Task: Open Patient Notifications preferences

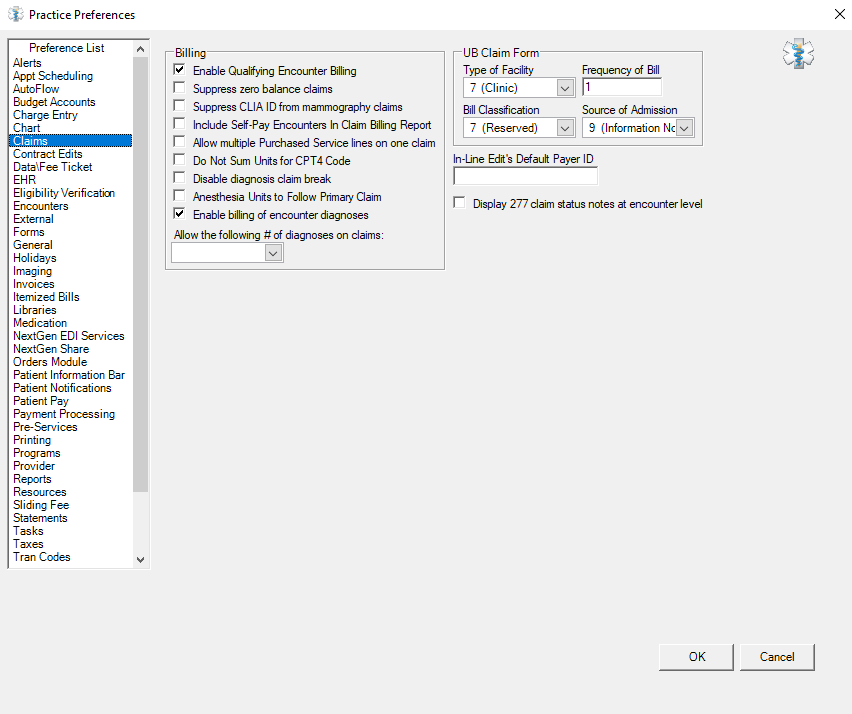Action: (62, 389)
